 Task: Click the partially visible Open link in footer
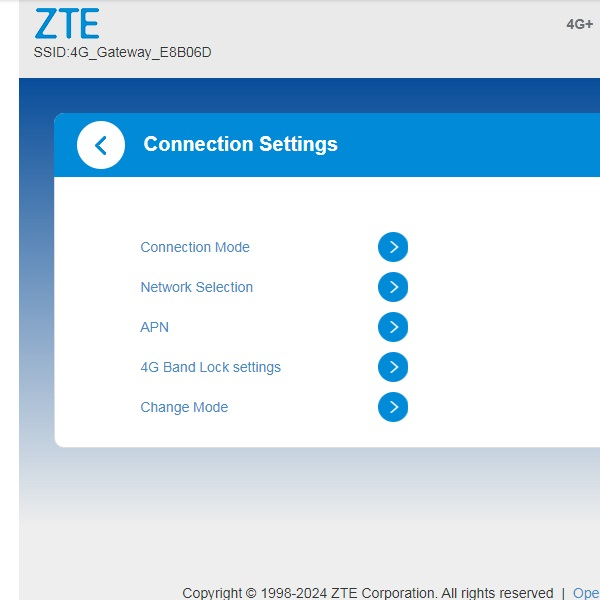[586, 593]
